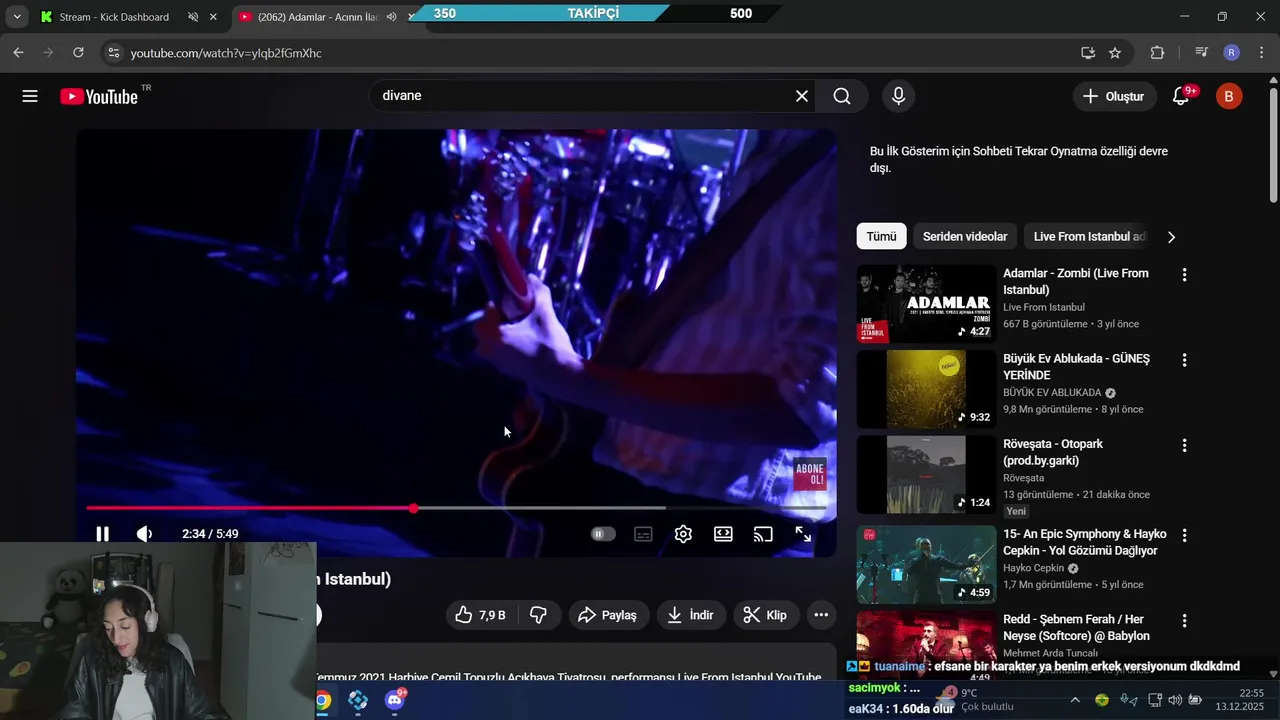The image size is (1280, 720).
Task: Pause the playing video
Action: pos(102,534)
